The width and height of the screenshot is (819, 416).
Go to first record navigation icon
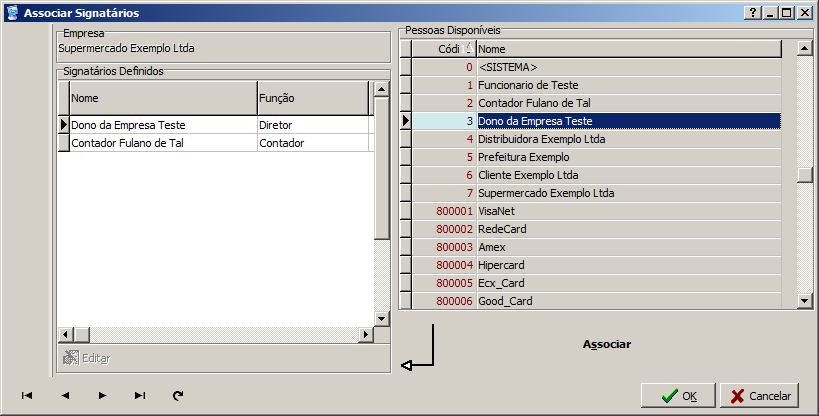[27, 396]
